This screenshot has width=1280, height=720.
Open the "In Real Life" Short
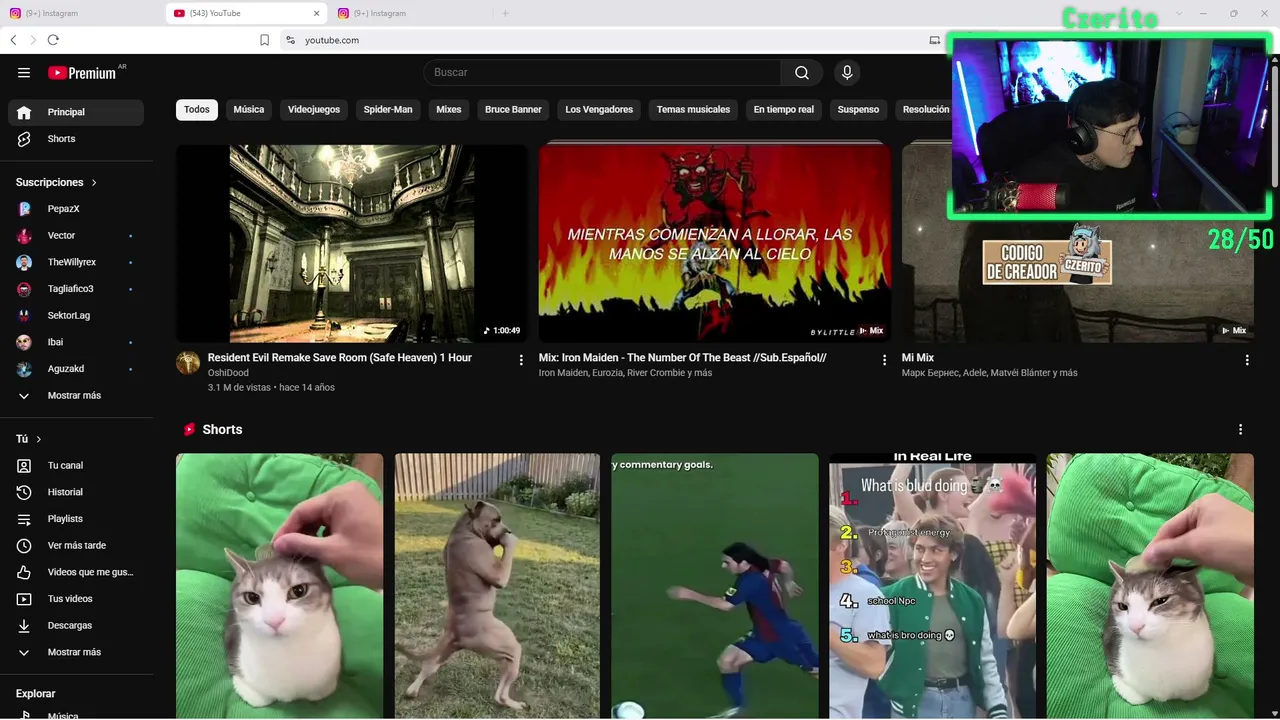coord(932,586)
